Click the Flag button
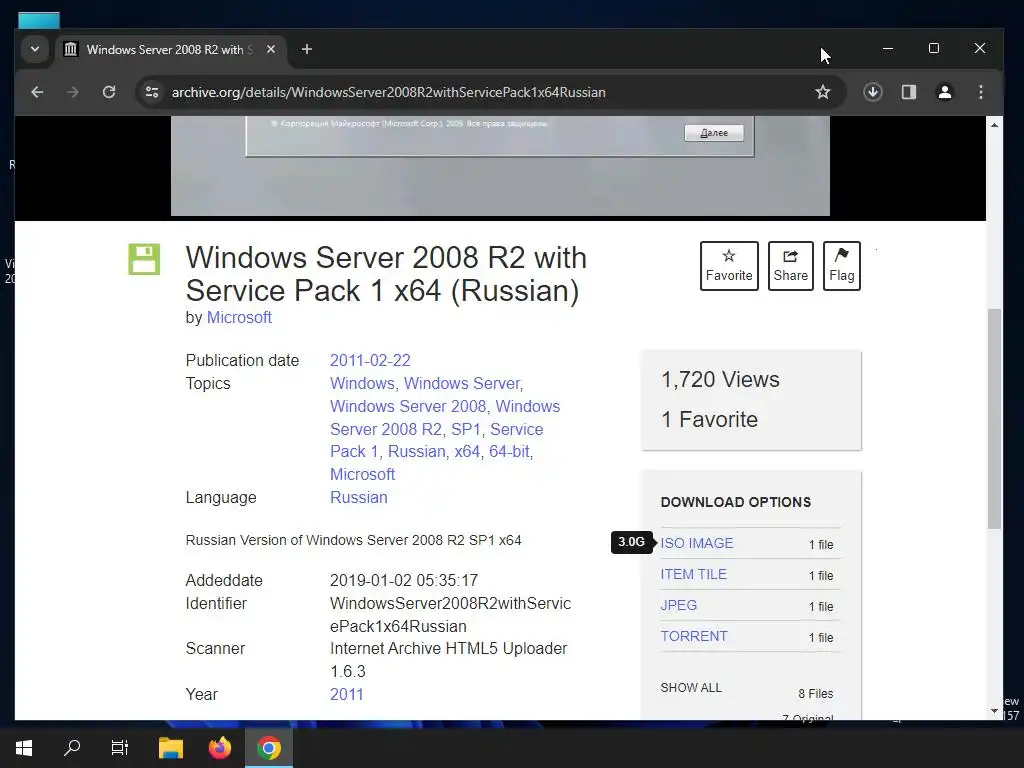1024x768 pixels. tap(841, 266)
